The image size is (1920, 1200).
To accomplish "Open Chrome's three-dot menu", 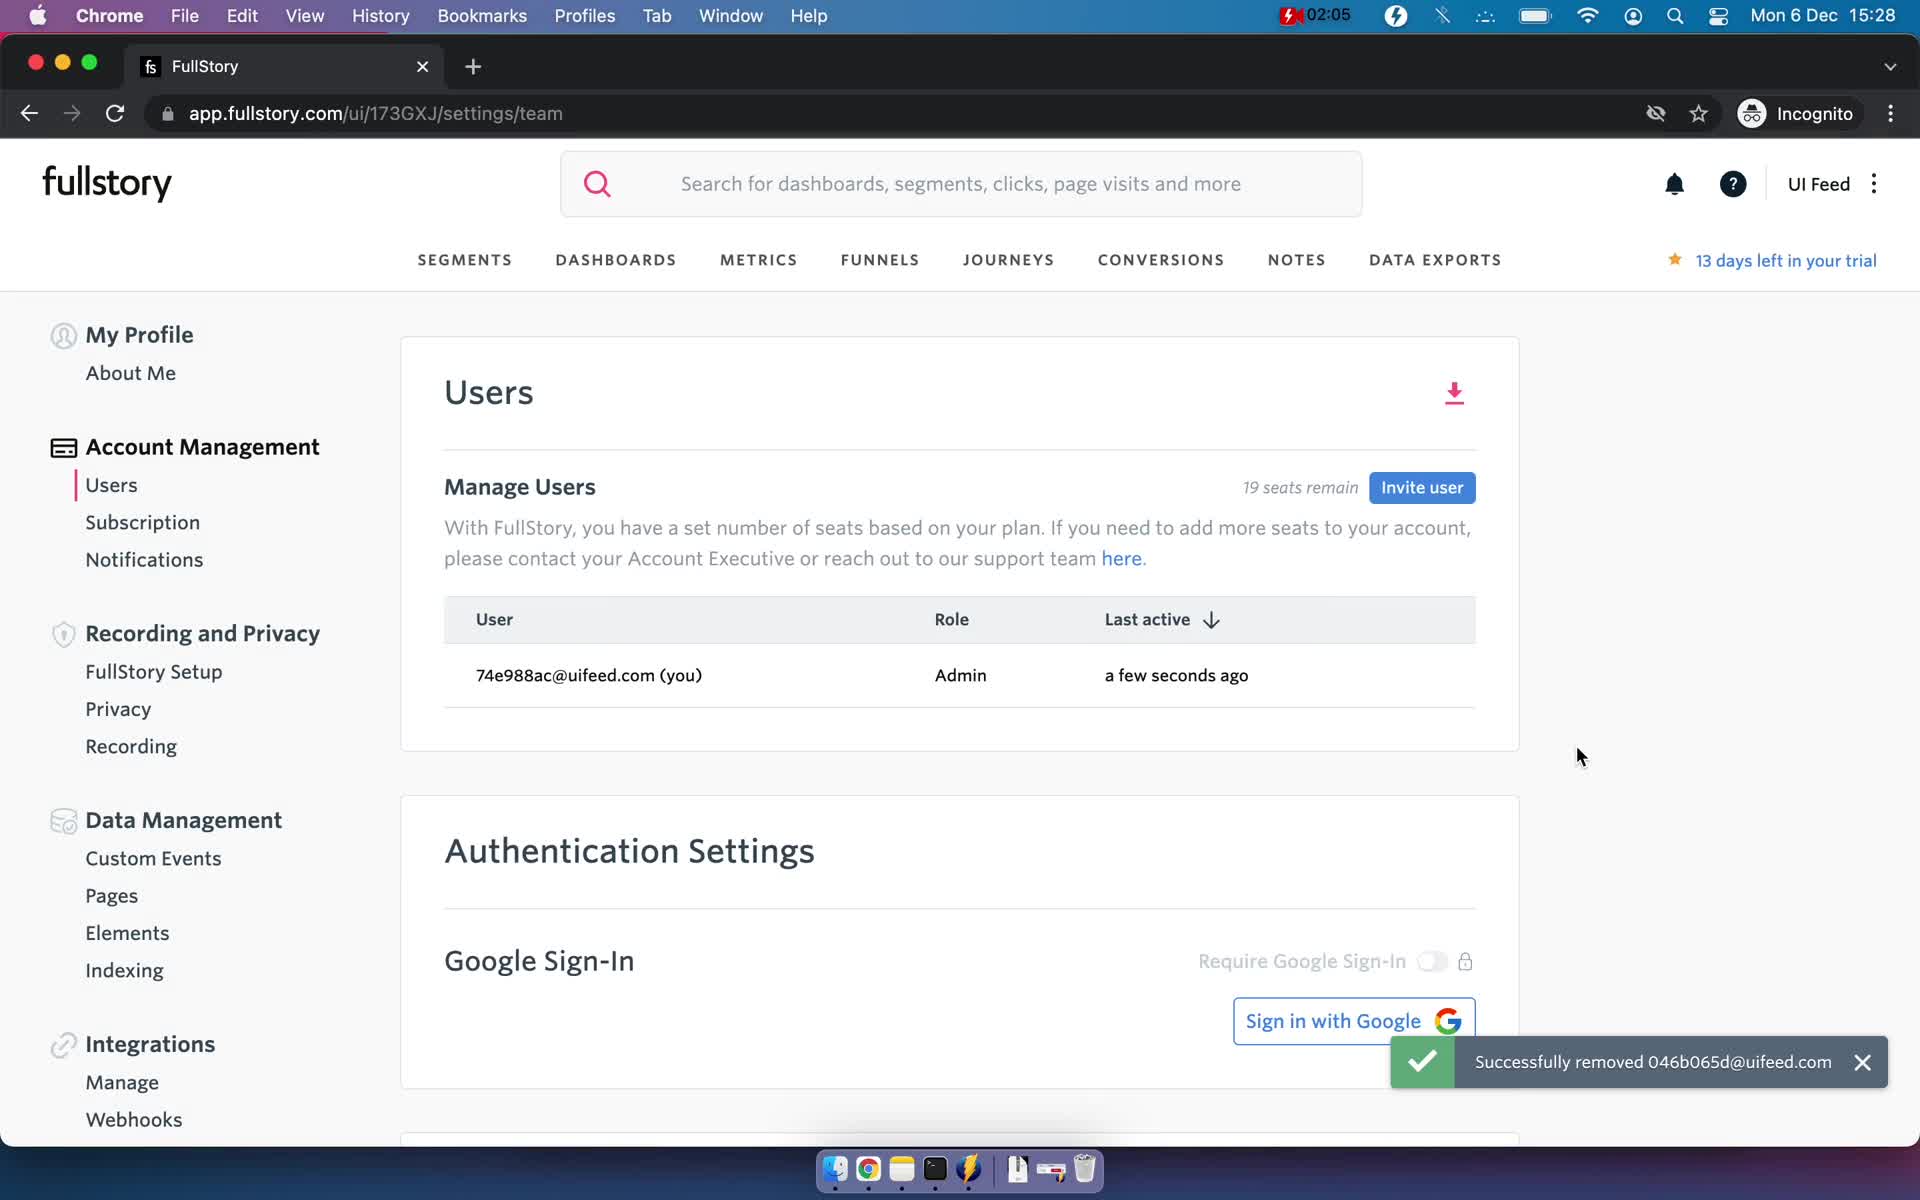I will (x=1890, y=114).
